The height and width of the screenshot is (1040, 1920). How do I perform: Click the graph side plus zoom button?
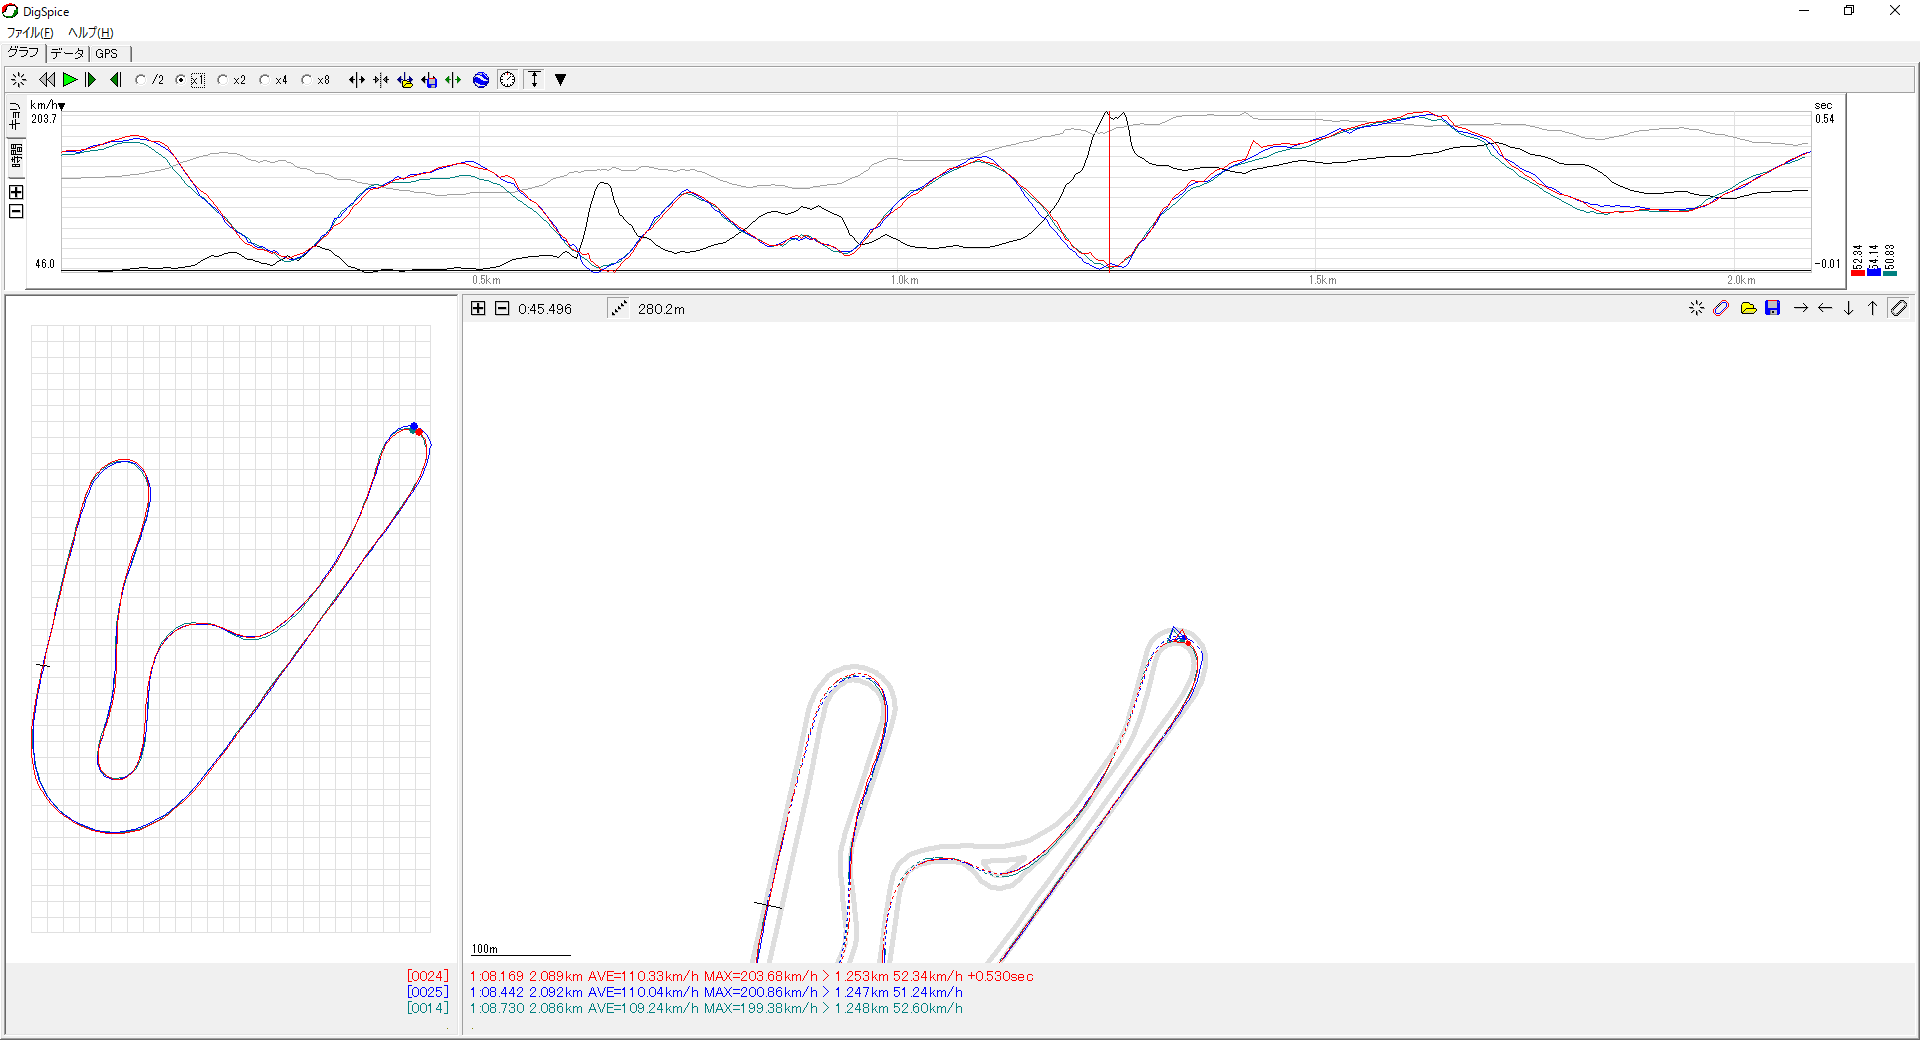(x=16, y=192)
